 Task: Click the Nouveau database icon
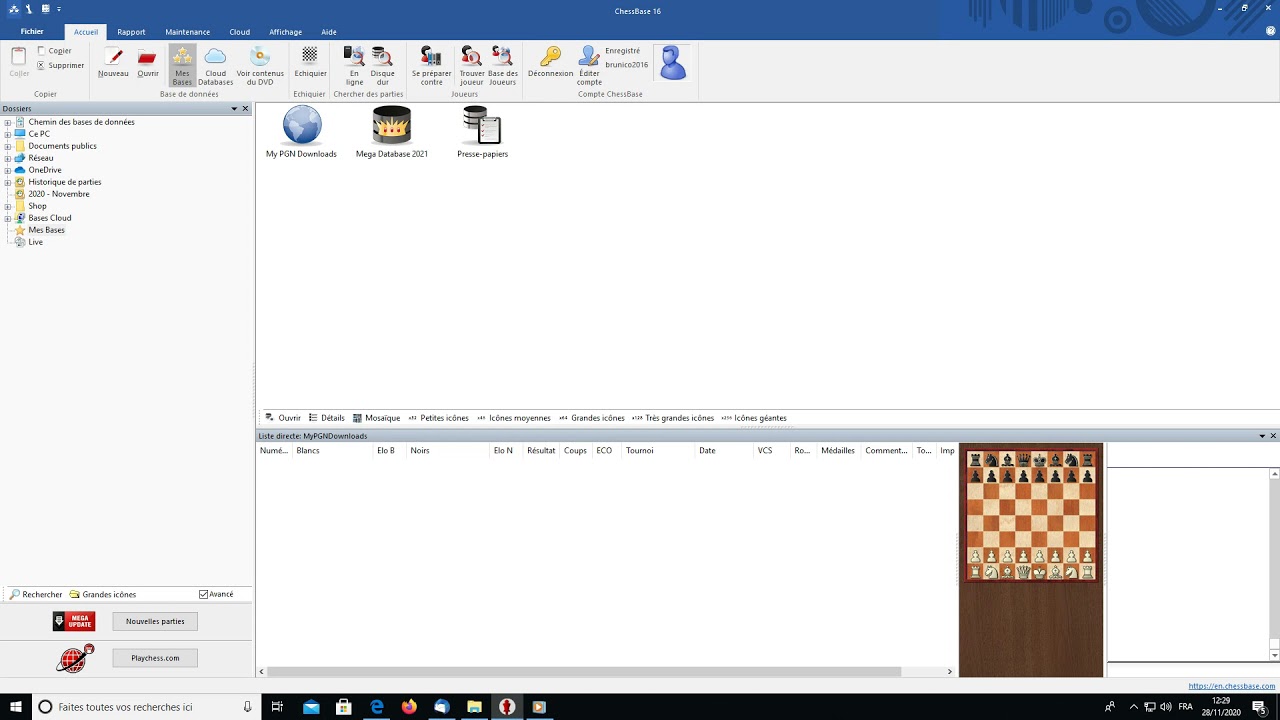point(113,62)
